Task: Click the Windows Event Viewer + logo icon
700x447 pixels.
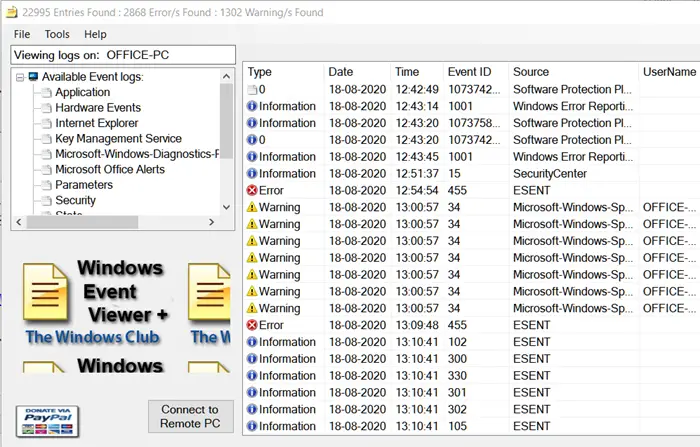Action: tap(45, 292)
